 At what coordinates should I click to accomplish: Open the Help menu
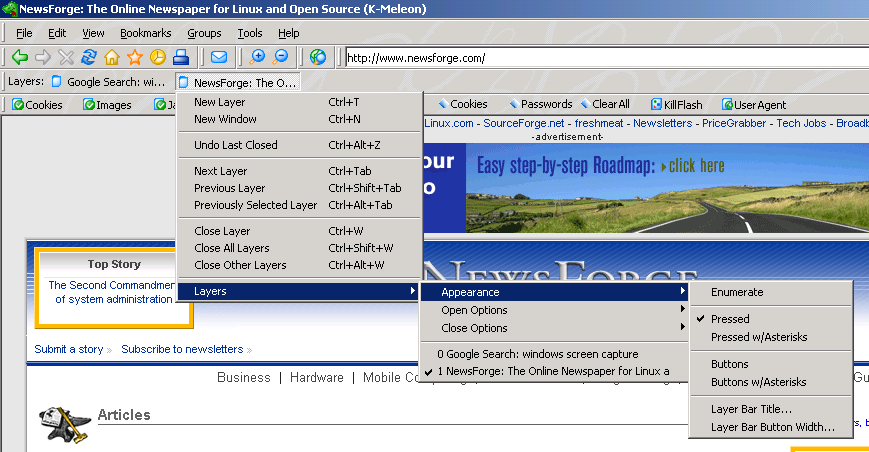(289, 33)
